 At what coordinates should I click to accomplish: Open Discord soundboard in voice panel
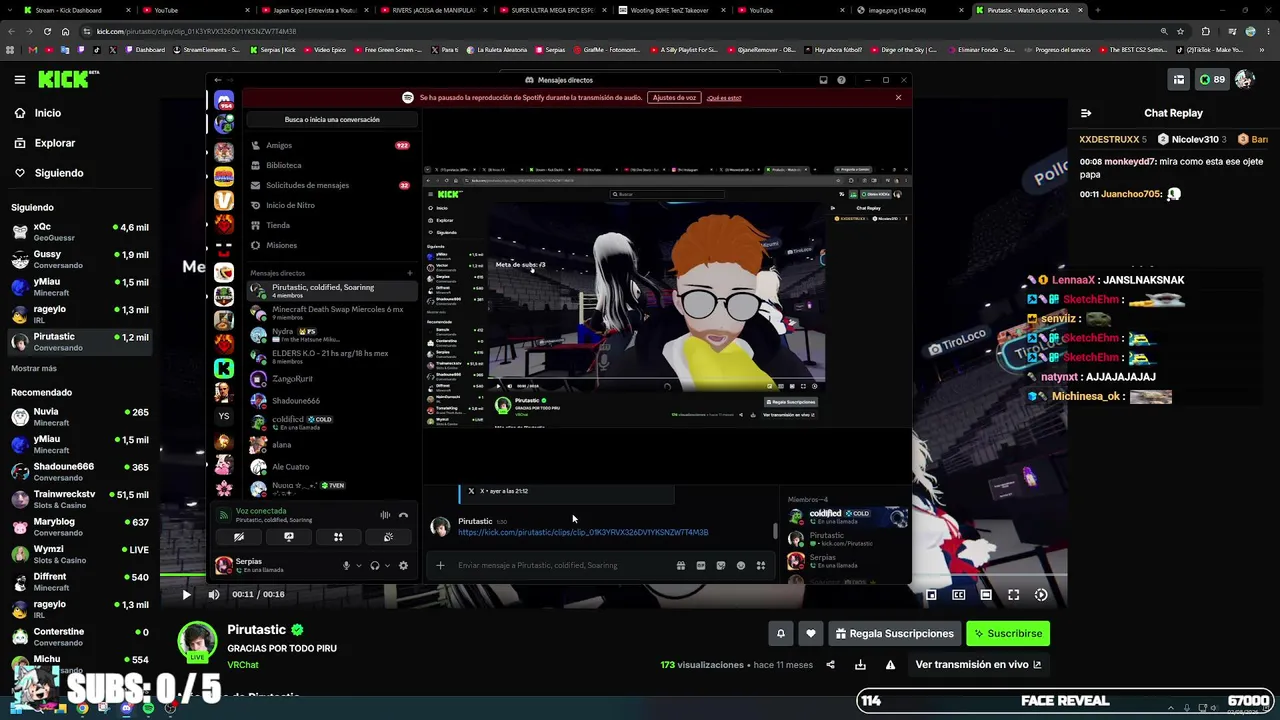pyautogui.click(x=388, y=537)
